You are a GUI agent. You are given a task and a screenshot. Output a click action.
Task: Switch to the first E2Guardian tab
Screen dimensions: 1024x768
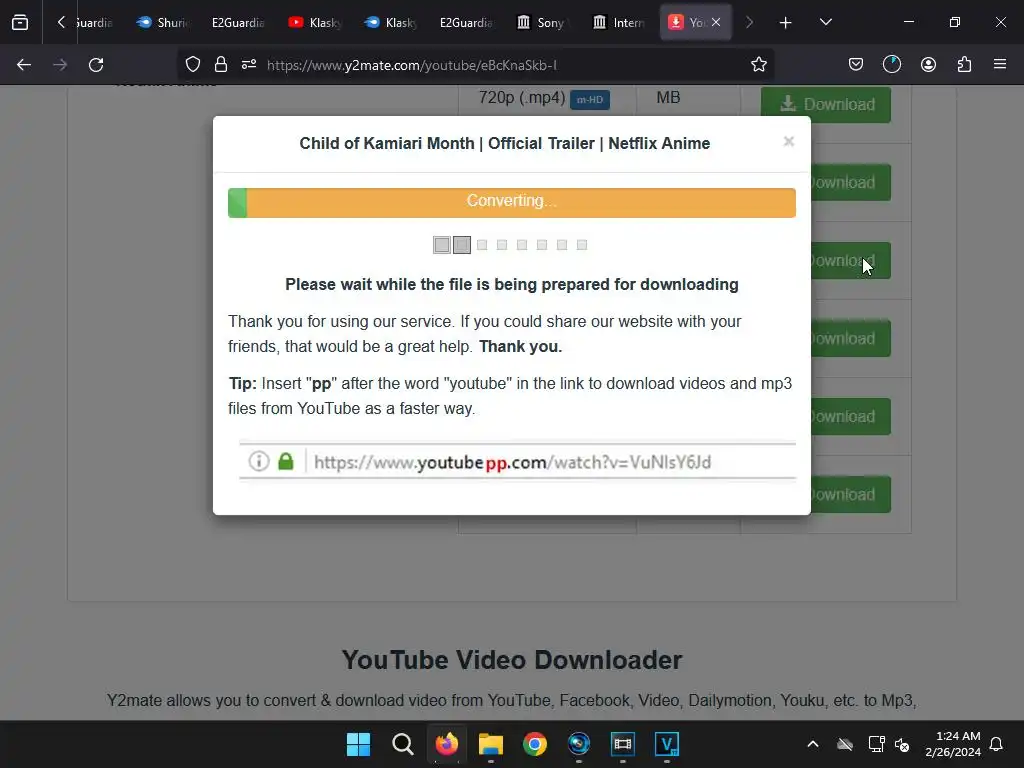(238, 23)
